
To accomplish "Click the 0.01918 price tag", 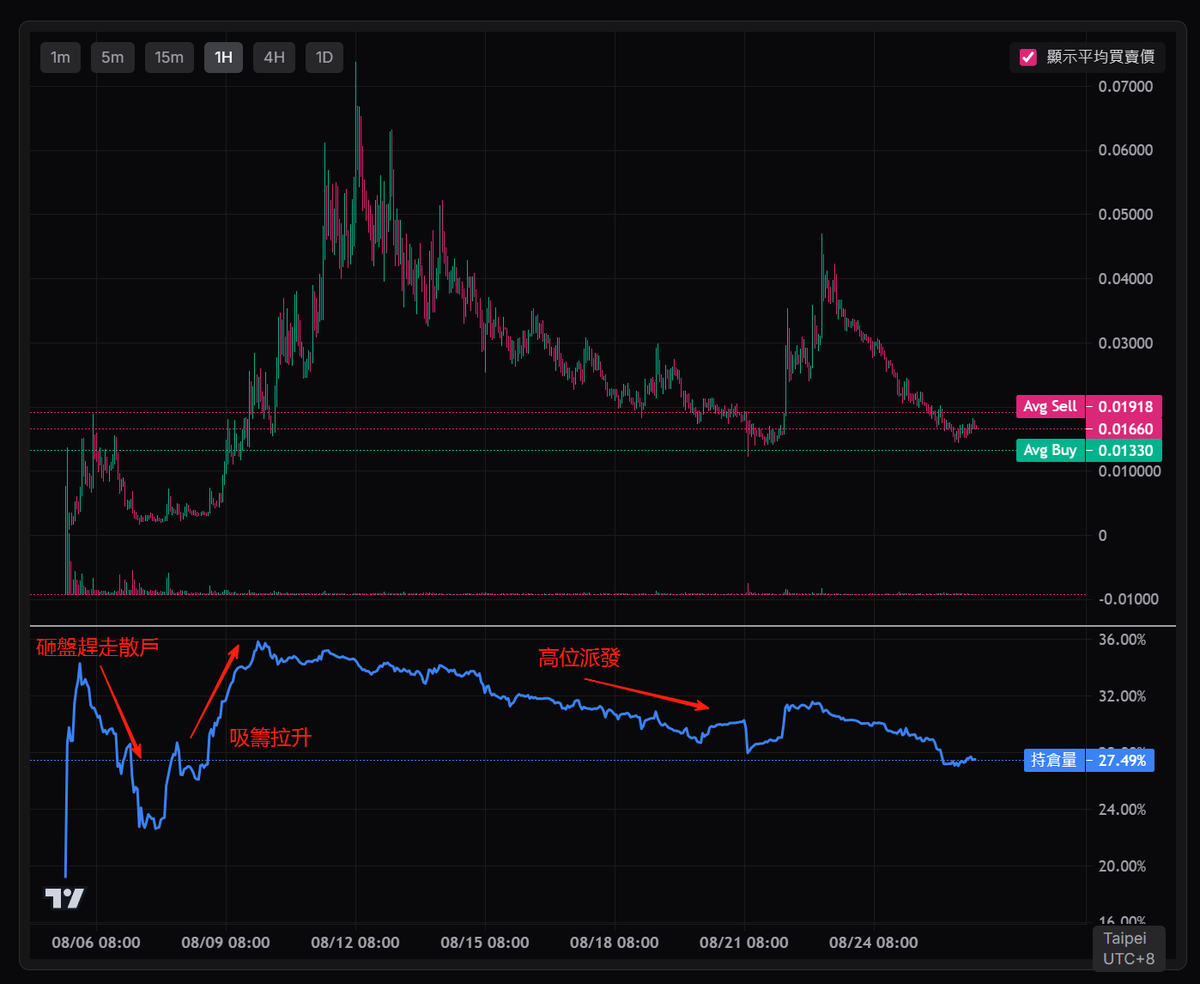I will click(1124, 406).
